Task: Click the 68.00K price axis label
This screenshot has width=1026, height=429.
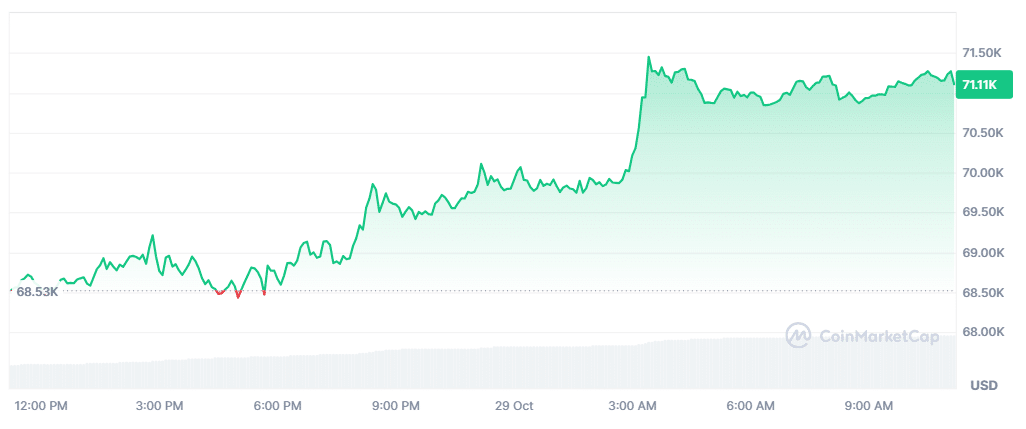Action: click(x=982, y=332)
